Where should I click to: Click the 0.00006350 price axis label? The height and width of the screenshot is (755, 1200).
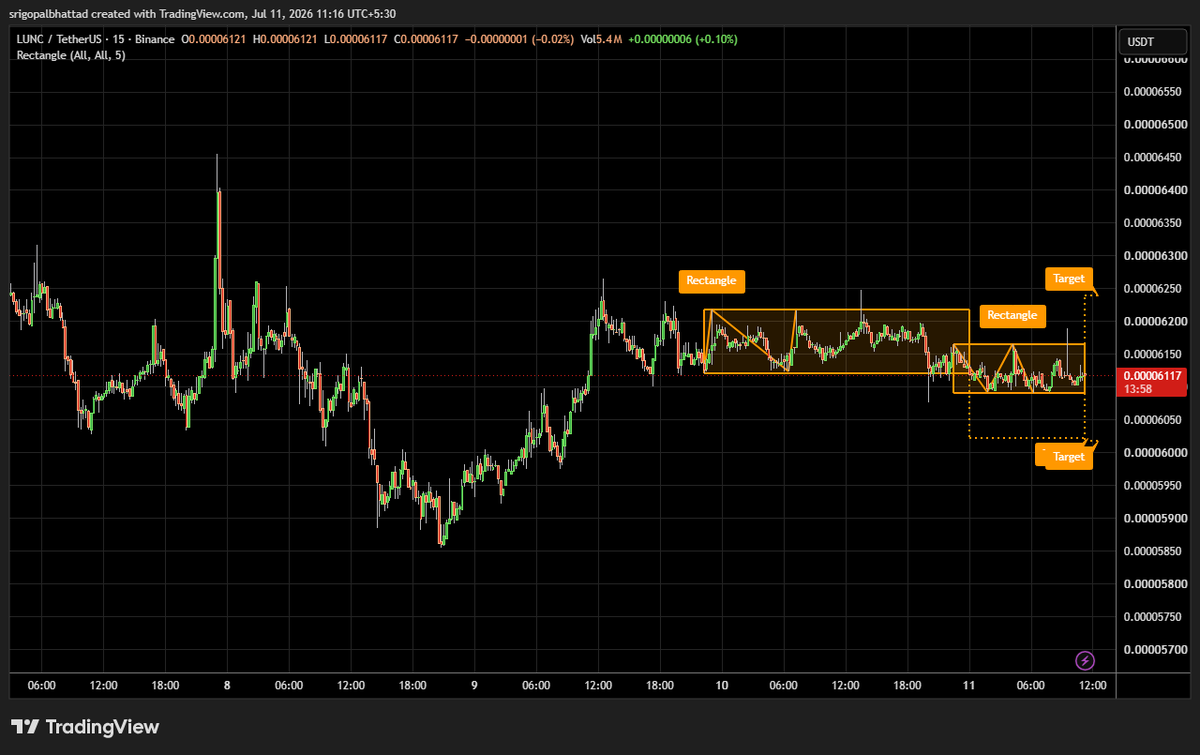tap(1155, 223)
